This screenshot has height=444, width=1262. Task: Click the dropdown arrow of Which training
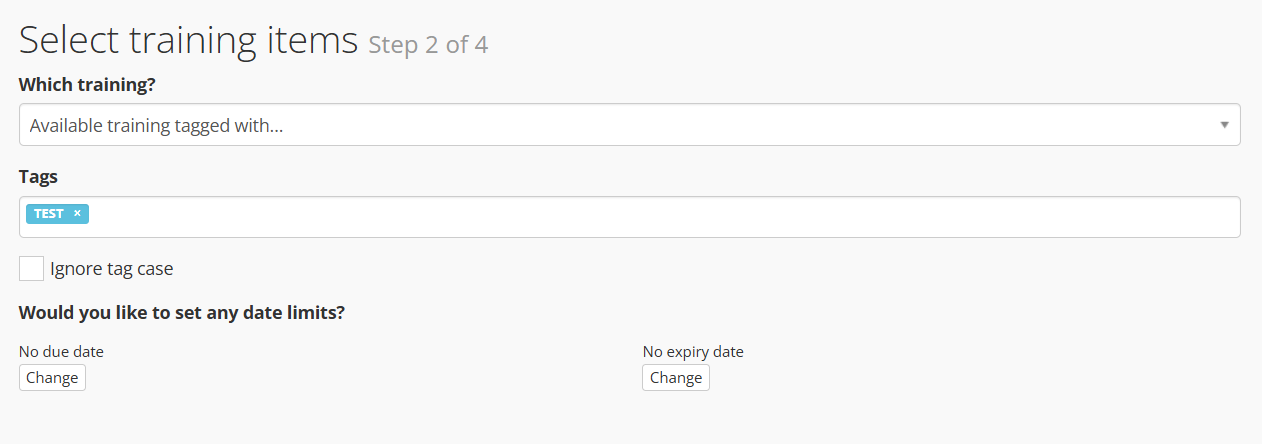coord(1224,125)
